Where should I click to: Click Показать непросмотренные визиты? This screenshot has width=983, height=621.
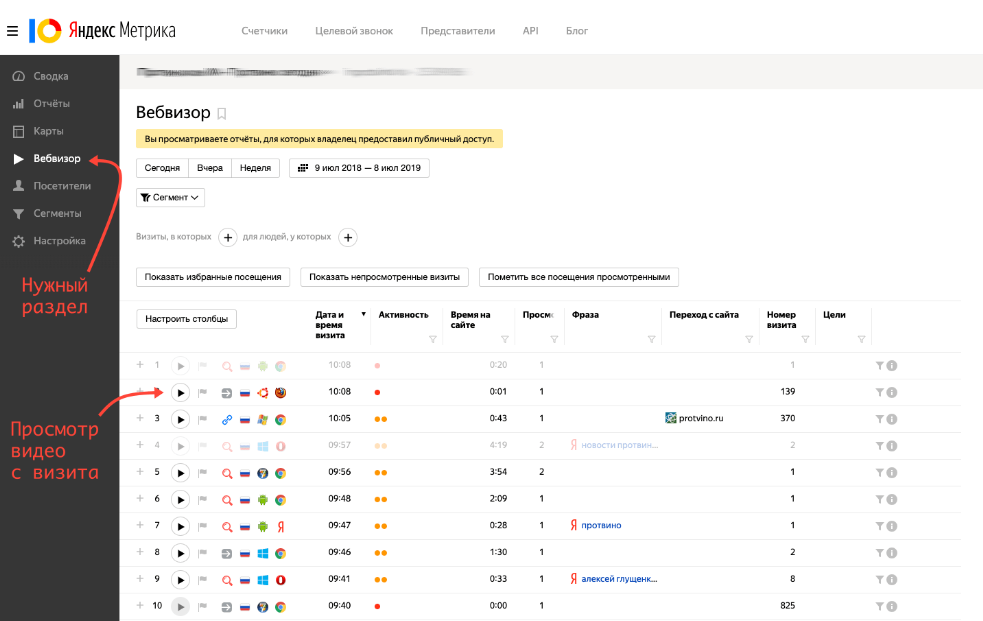tap(384, 277)
